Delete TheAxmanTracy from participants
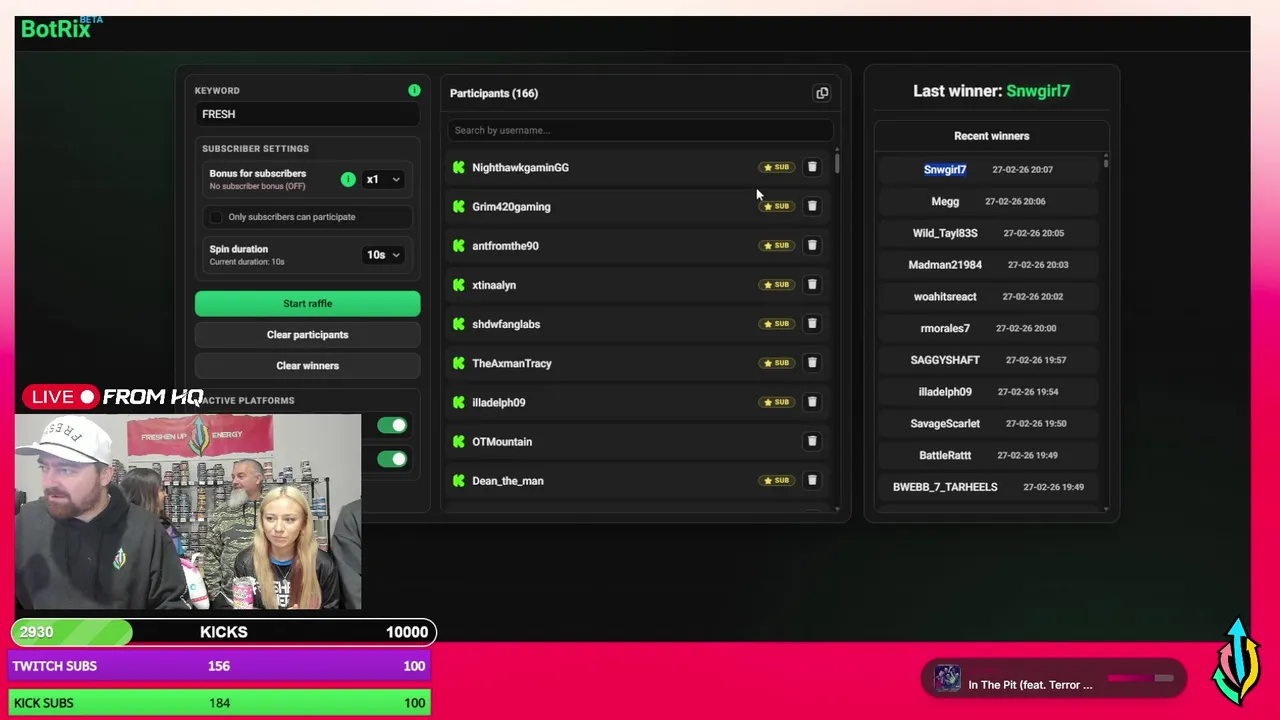Viewport: 1280px width, 720px height. coord(812,362)
